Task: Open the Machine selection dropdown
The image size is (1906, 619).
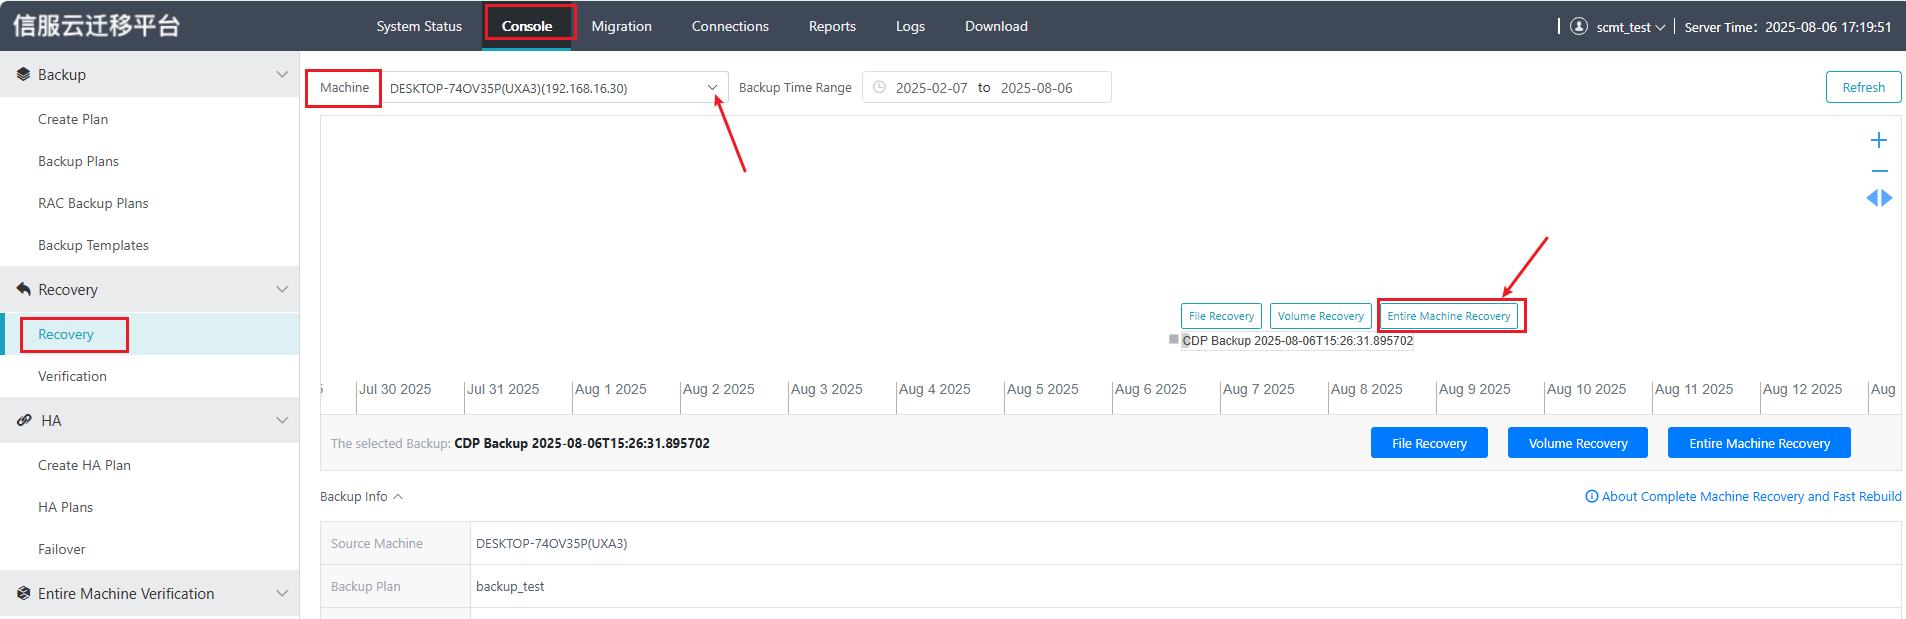Action: tap(554, 88)
